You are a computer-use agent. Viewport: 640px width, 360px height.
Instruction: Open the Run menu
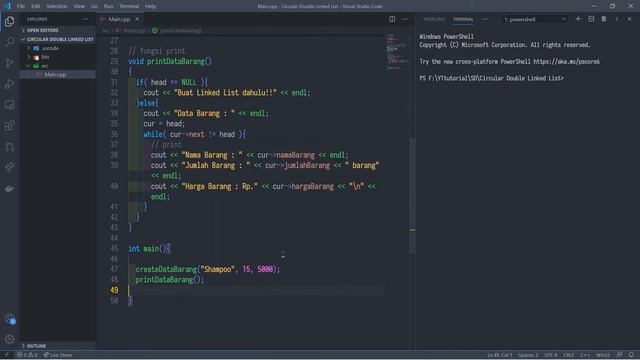click(109, 6)
